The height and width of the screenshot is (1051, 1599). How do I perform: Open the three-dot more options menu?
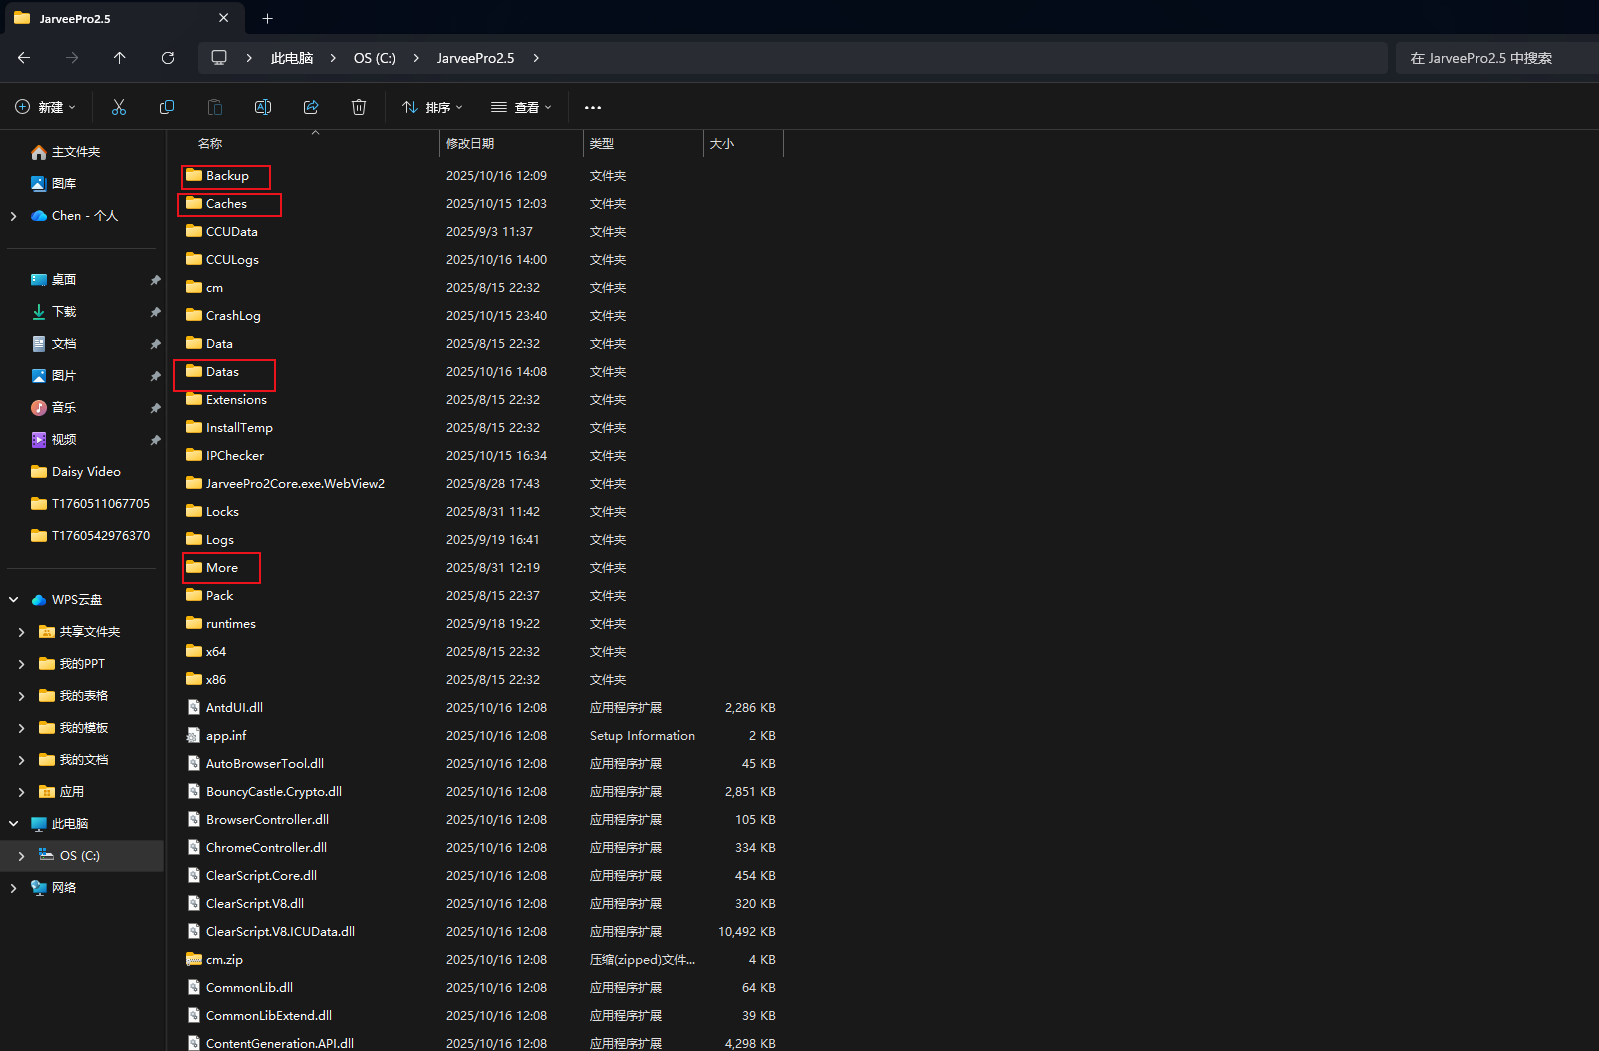pos(593,107)
